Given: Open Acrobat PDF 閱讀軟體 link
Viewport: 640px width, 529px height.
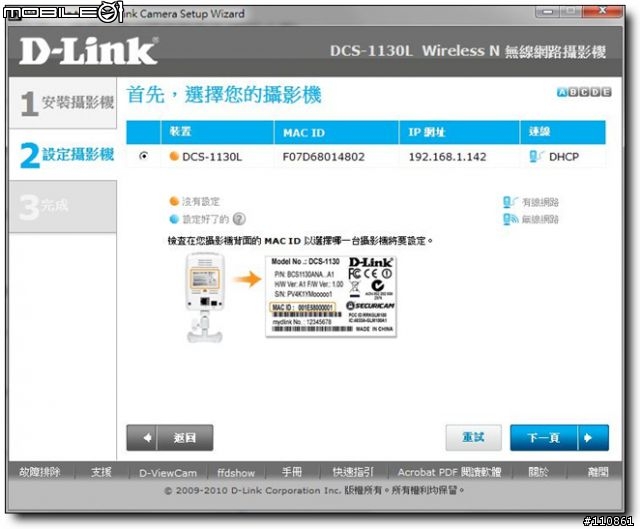Looking at the screenshot, I should (449, 472).
